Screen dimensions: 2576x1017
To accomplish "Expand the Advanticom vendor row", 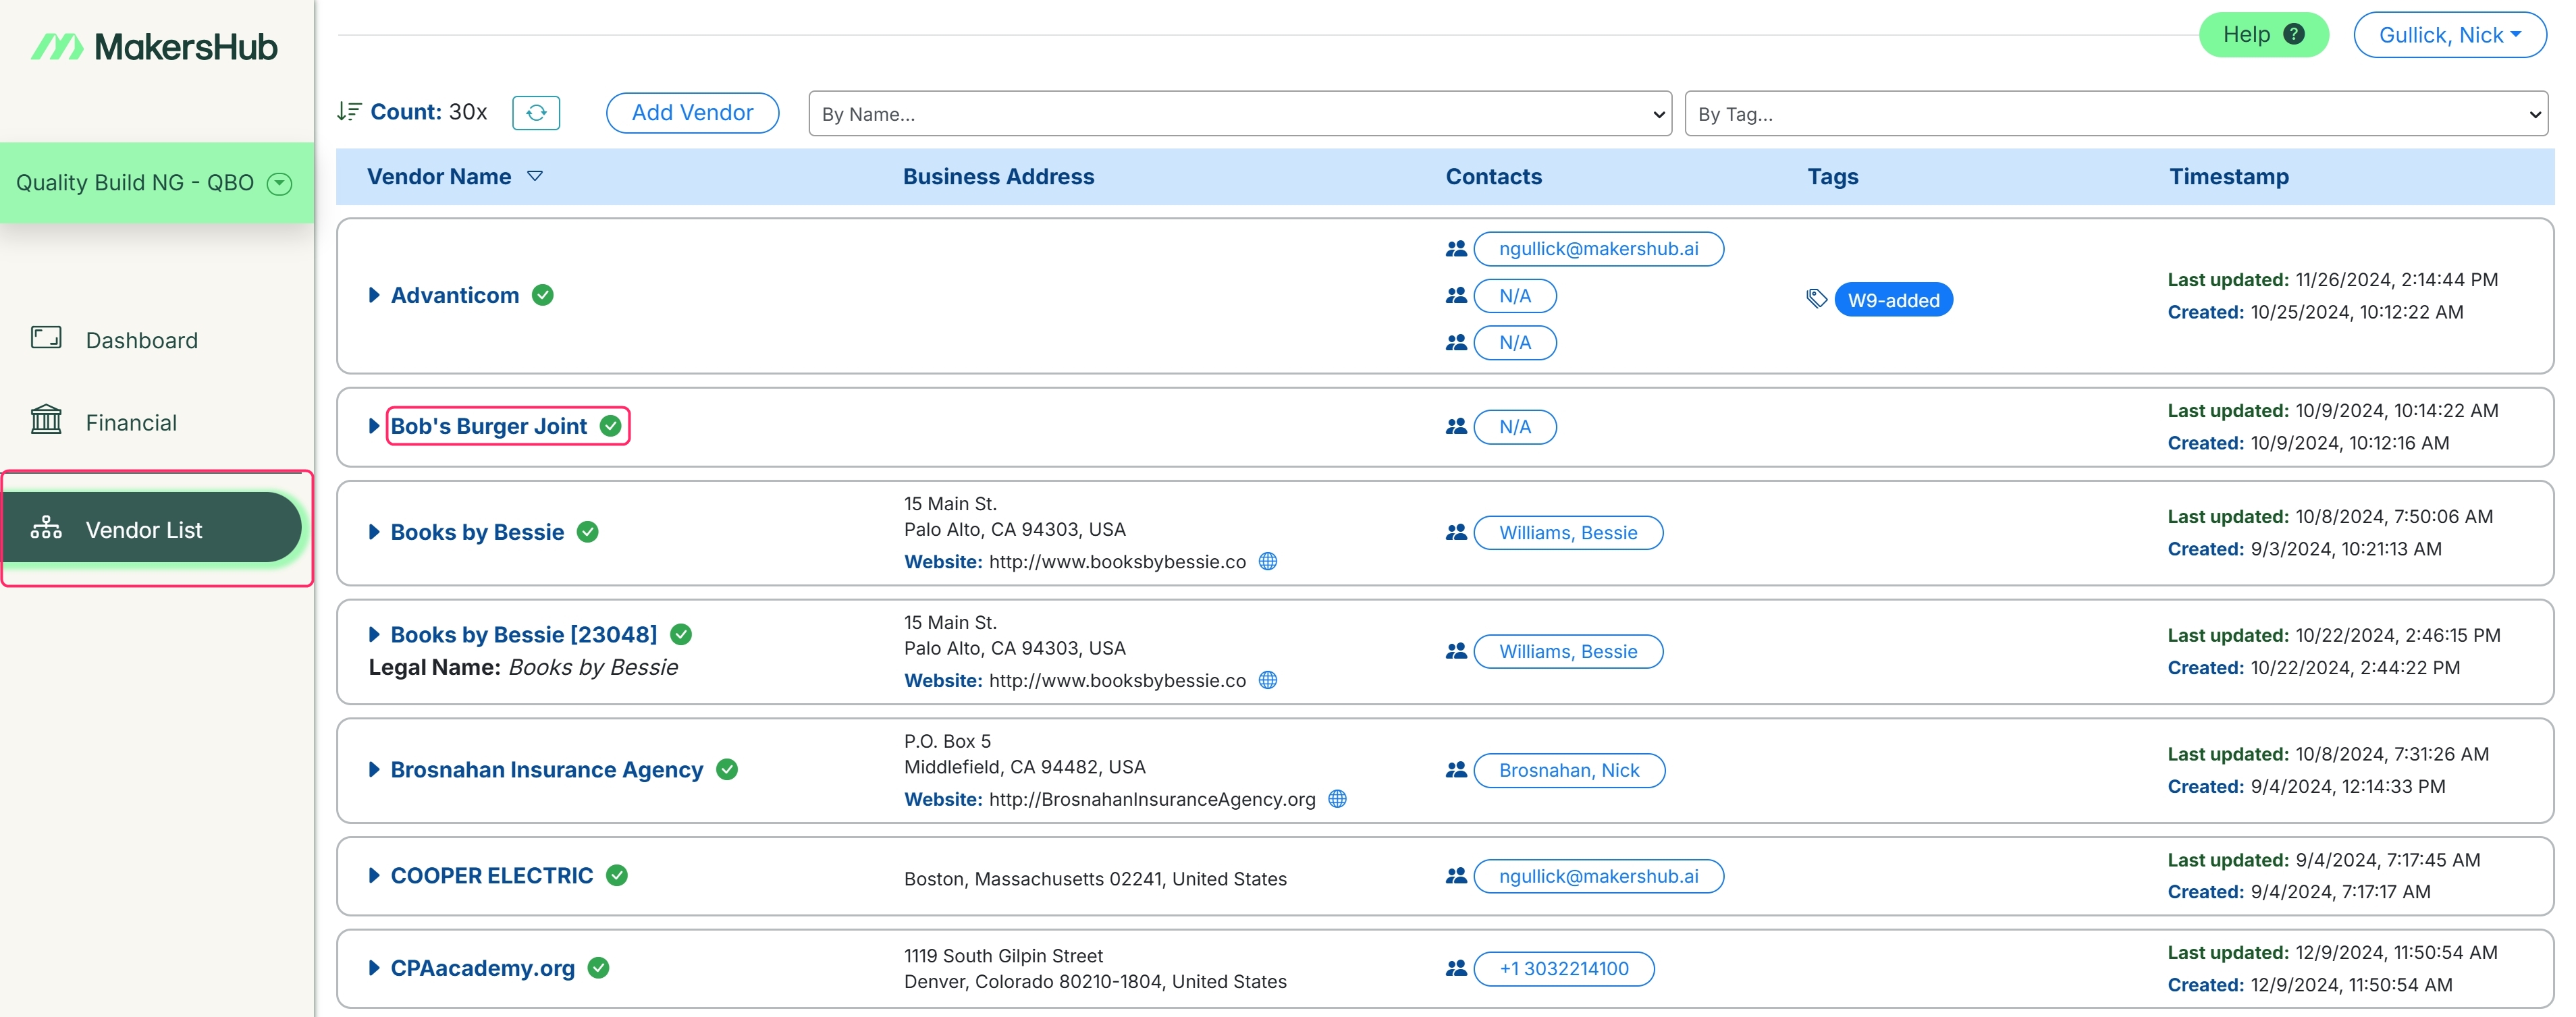I will point(374,295).
